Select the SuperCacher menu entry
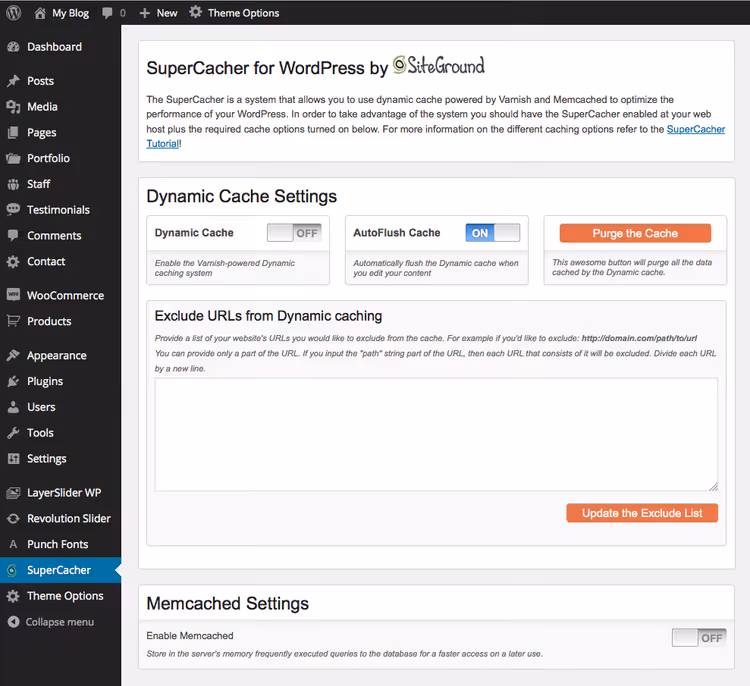The height and width of the screenshot is (686, 750). (x=60, y=570)
